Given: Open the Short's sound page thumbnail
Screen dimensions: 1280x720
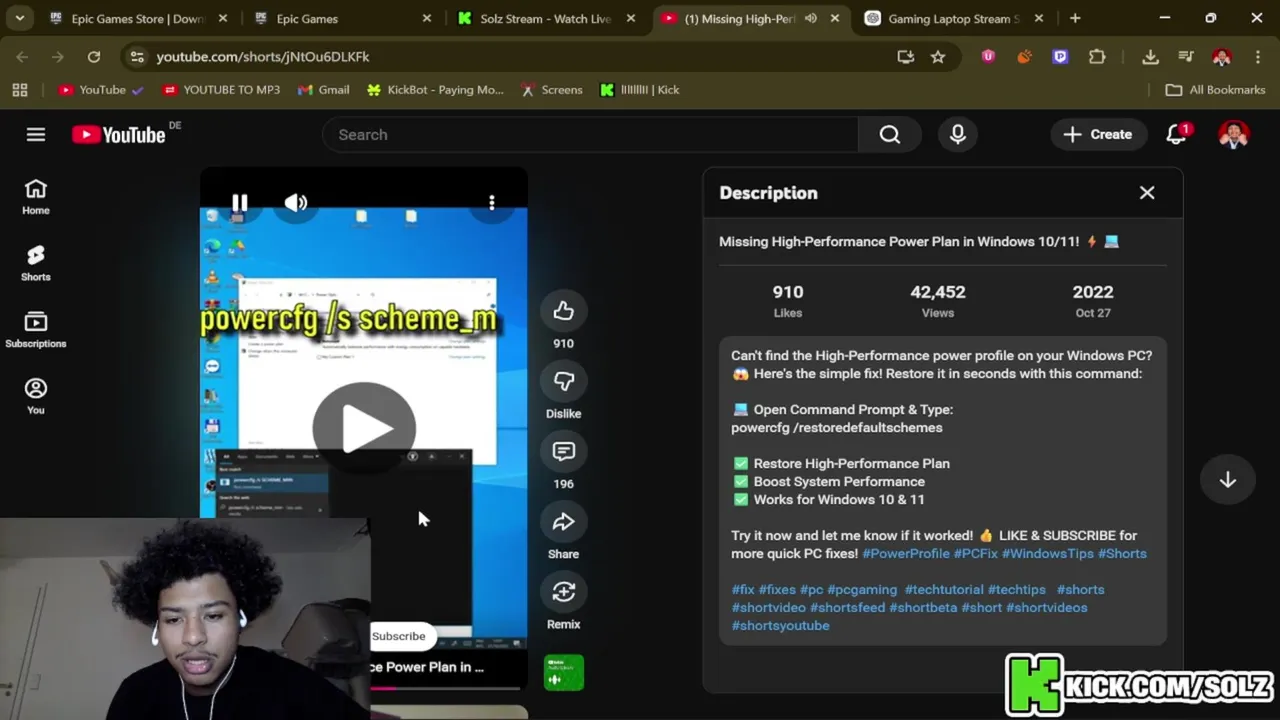Looking at the screenshot, I should (x=564, y=672).
